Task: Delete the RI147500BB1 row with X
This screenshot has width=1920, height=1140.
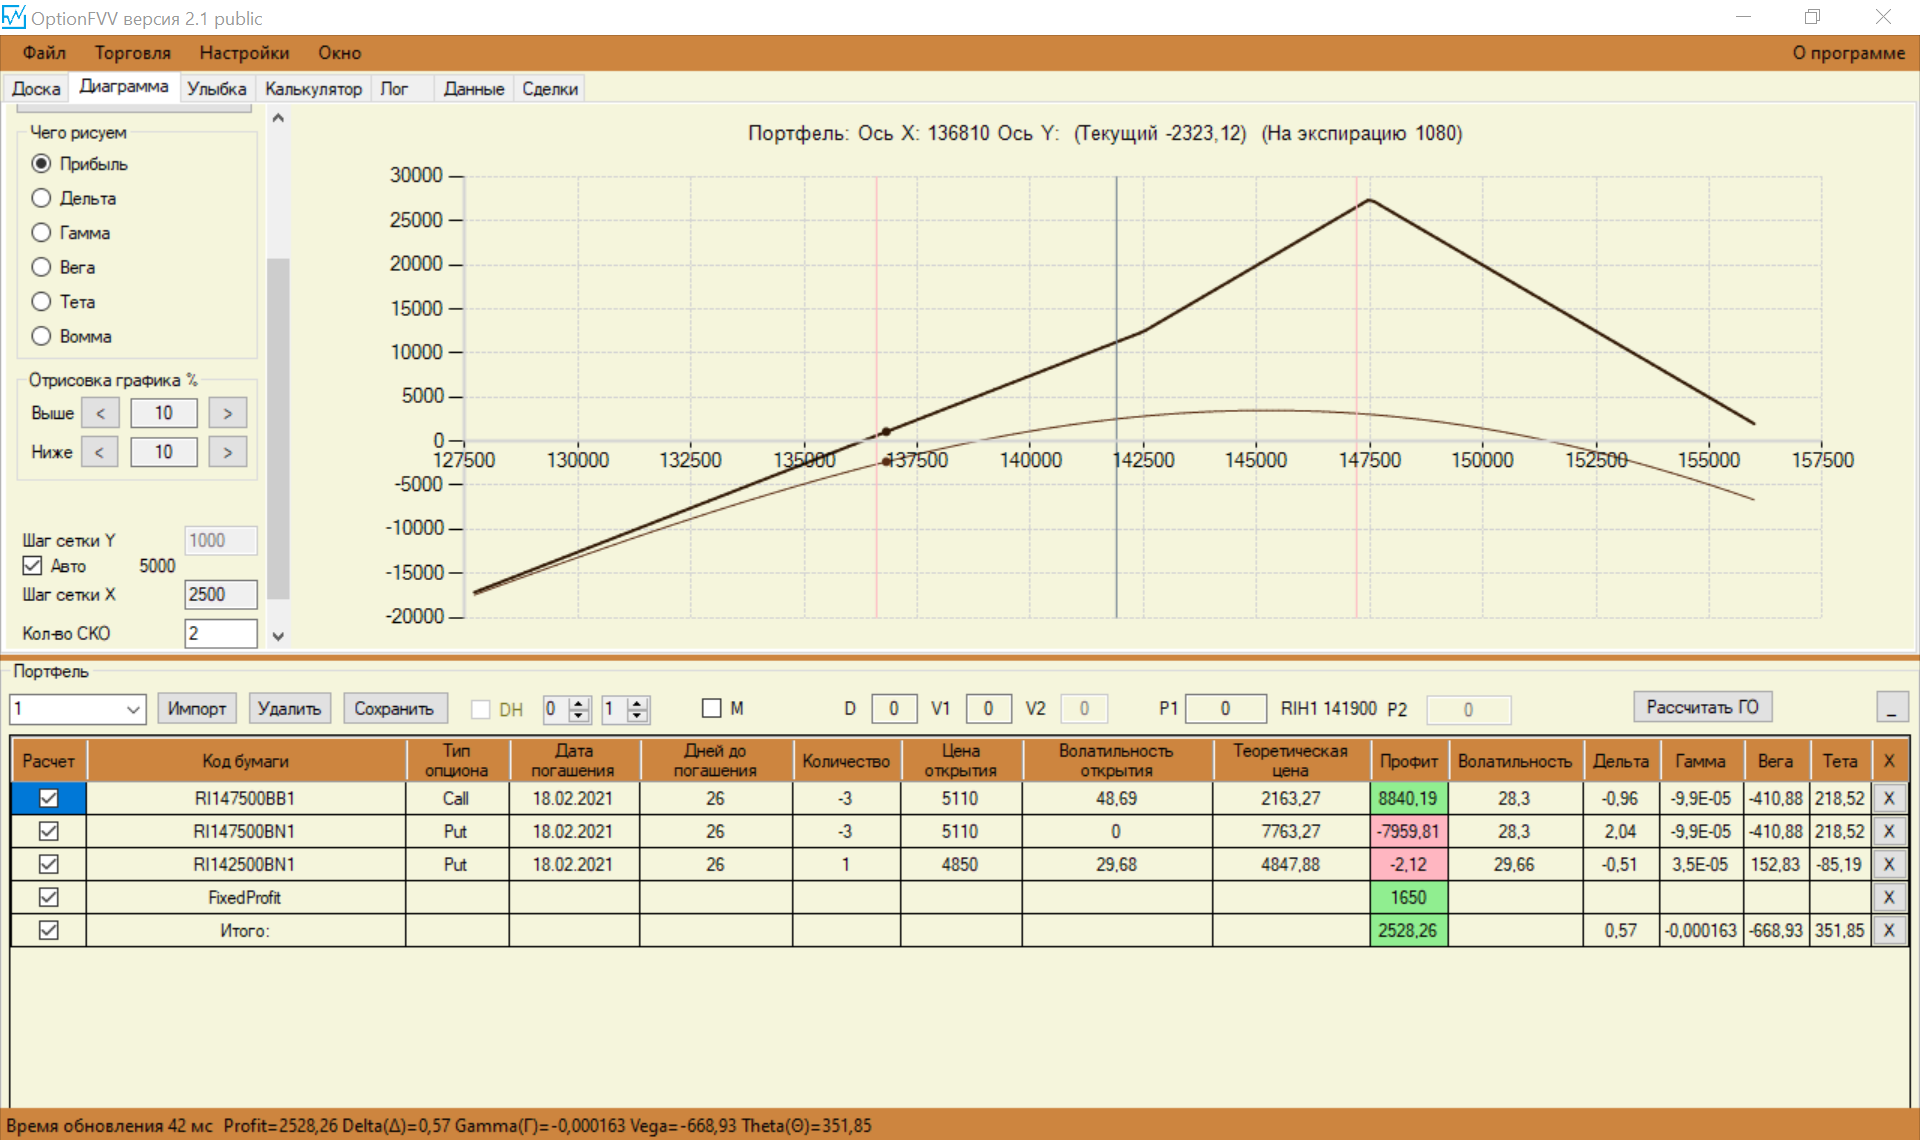Action: coord(1889,798)
